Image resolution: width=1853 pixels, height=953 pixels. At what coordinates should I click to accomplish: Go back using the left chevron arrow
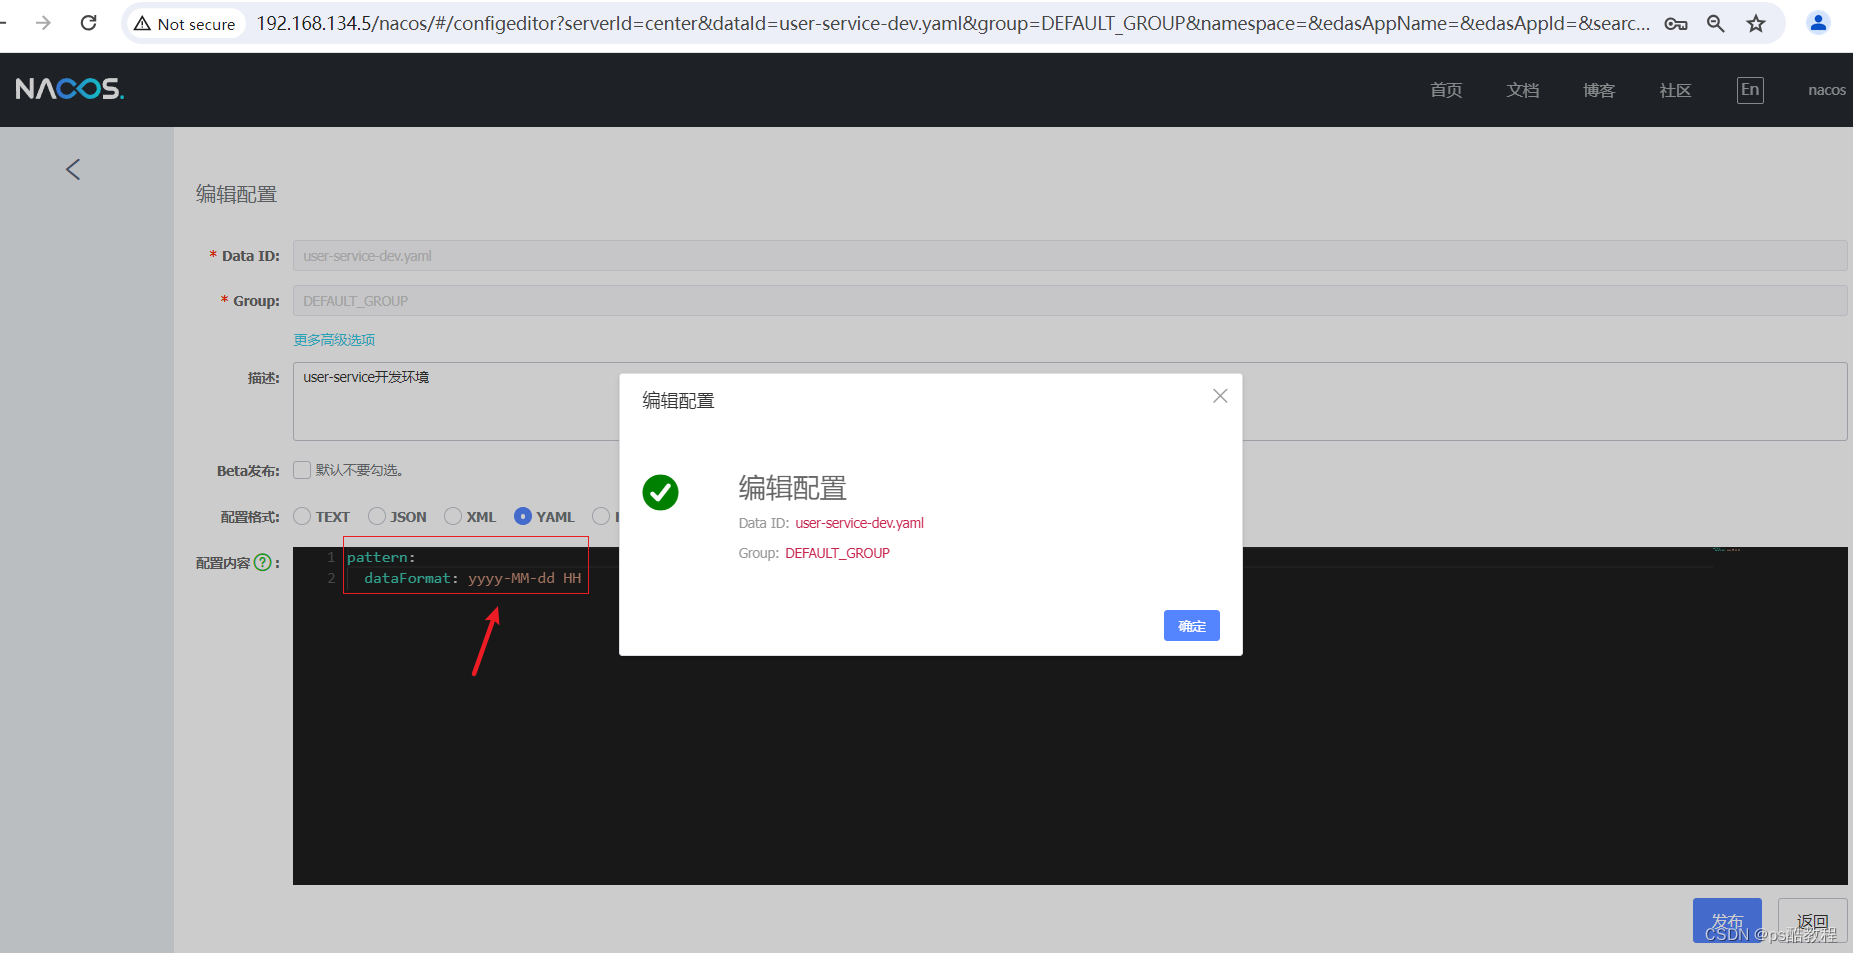(x=73, y=169)
